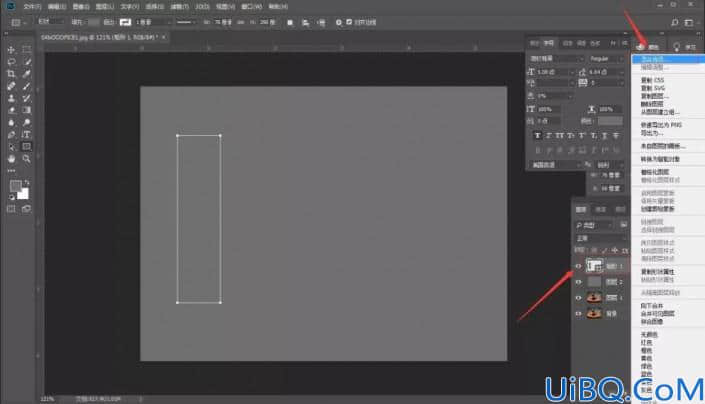Screen dimensions: 705x404
Task: Open the Regular font style dropdown
Action: pyautogui.click(x=607, y=59)
